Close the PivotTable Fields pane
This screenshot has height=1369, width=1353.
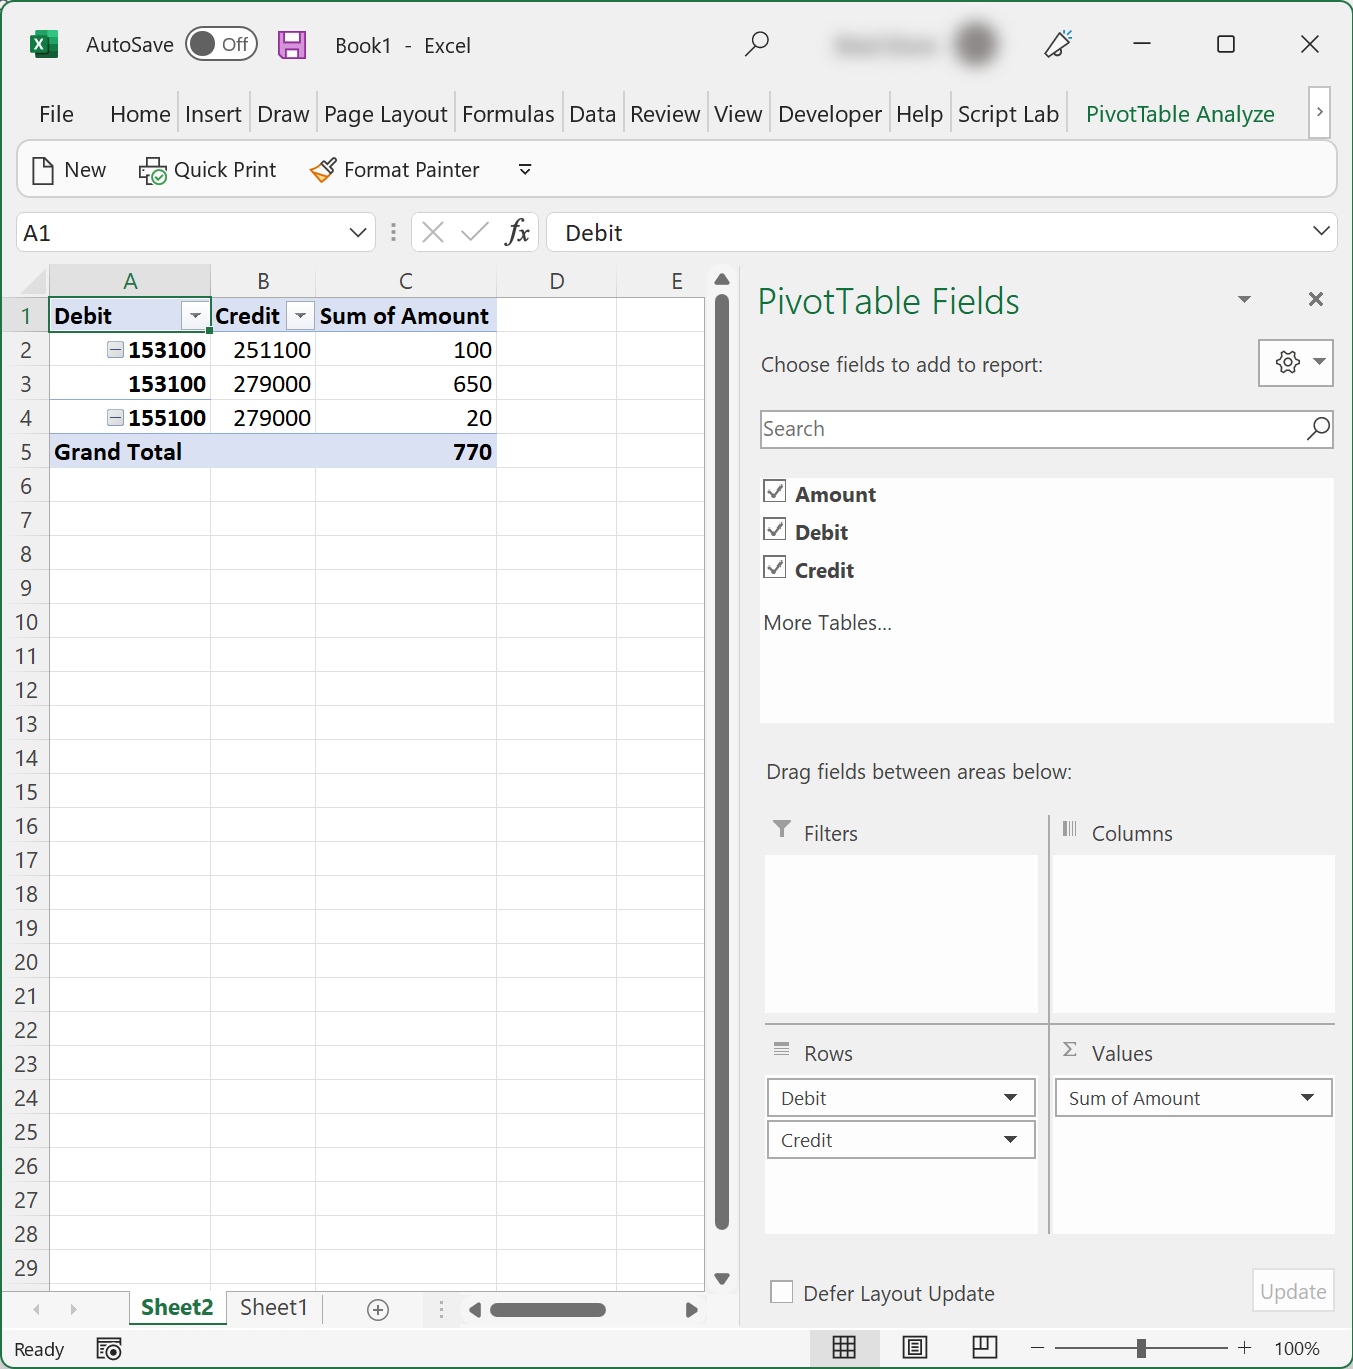1316,299
